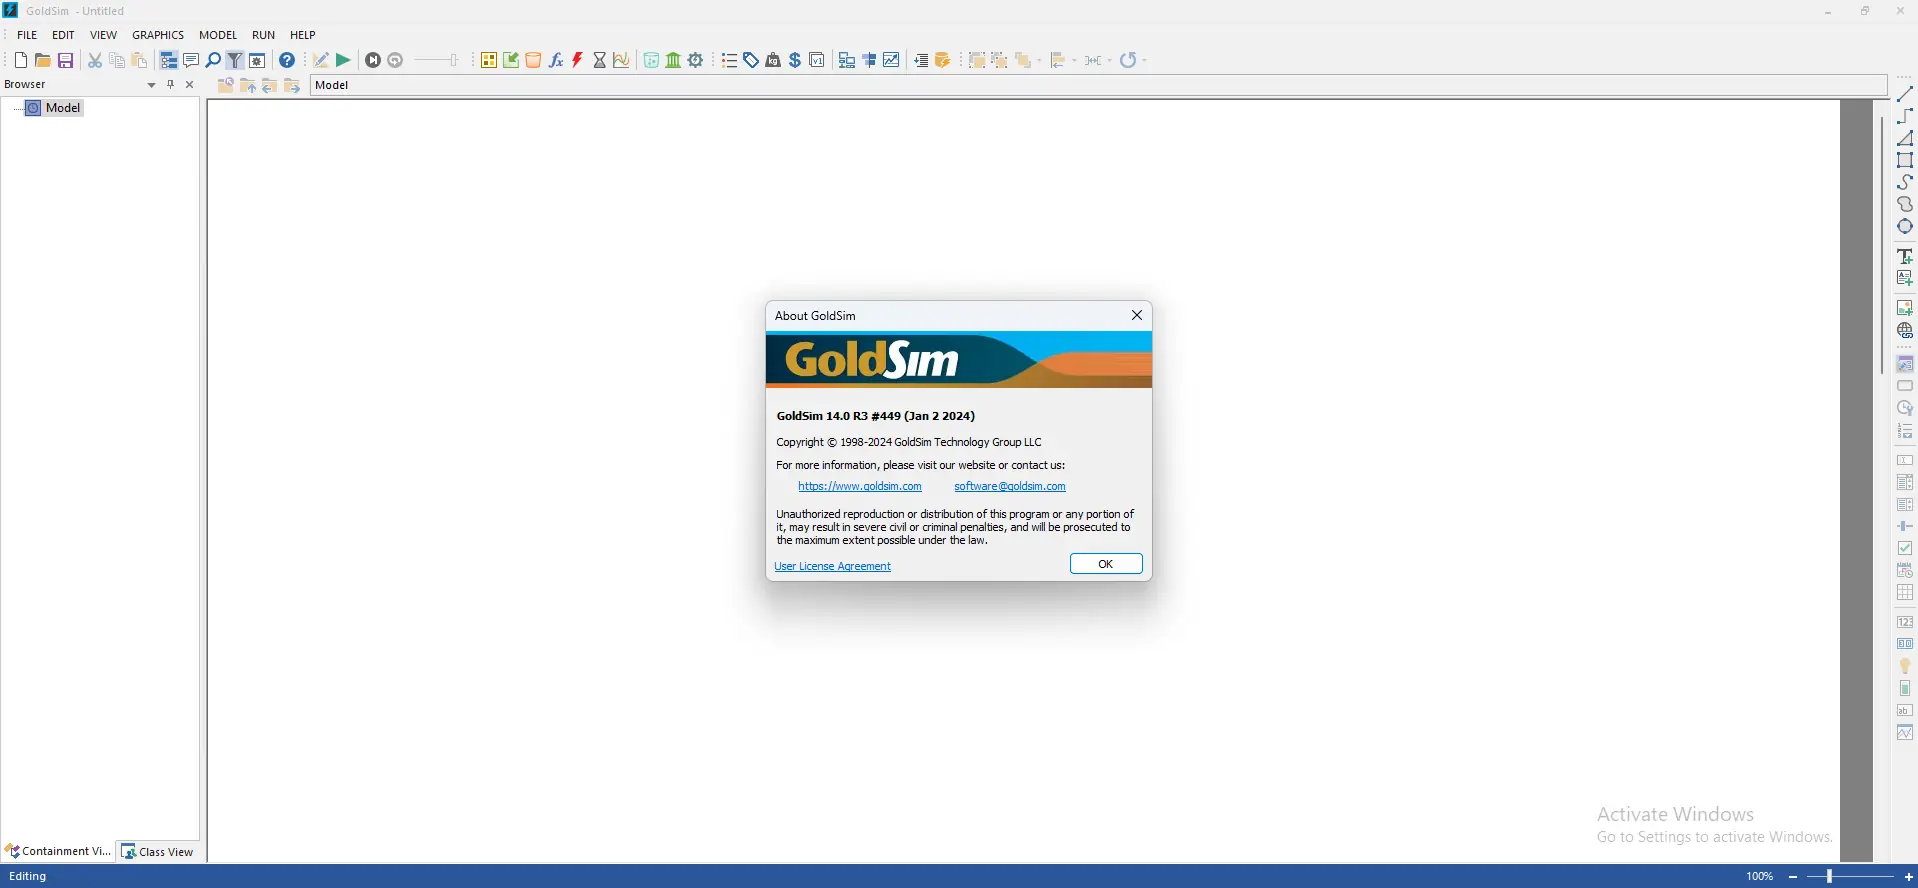The height and width of the screenshot is (888, 1918).
Task: Click the zoom out minus button
Action: click(1793, 877)
